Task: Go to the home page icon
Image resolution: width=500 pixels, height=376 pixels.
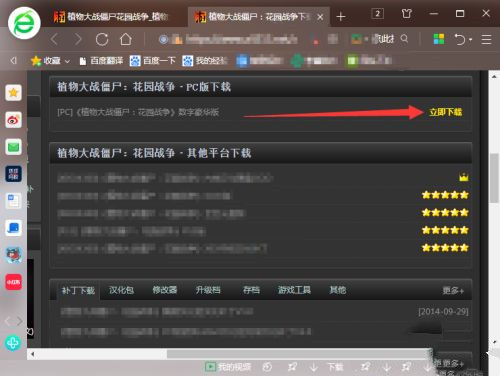Action: [126, 39]
